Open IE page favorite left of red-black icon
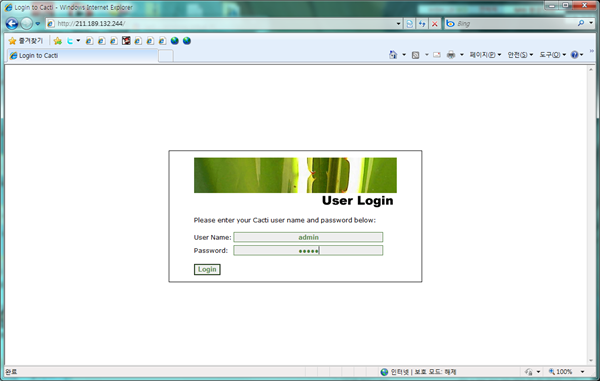This screenshot has width=600, height=381. (x=114, y=41)
